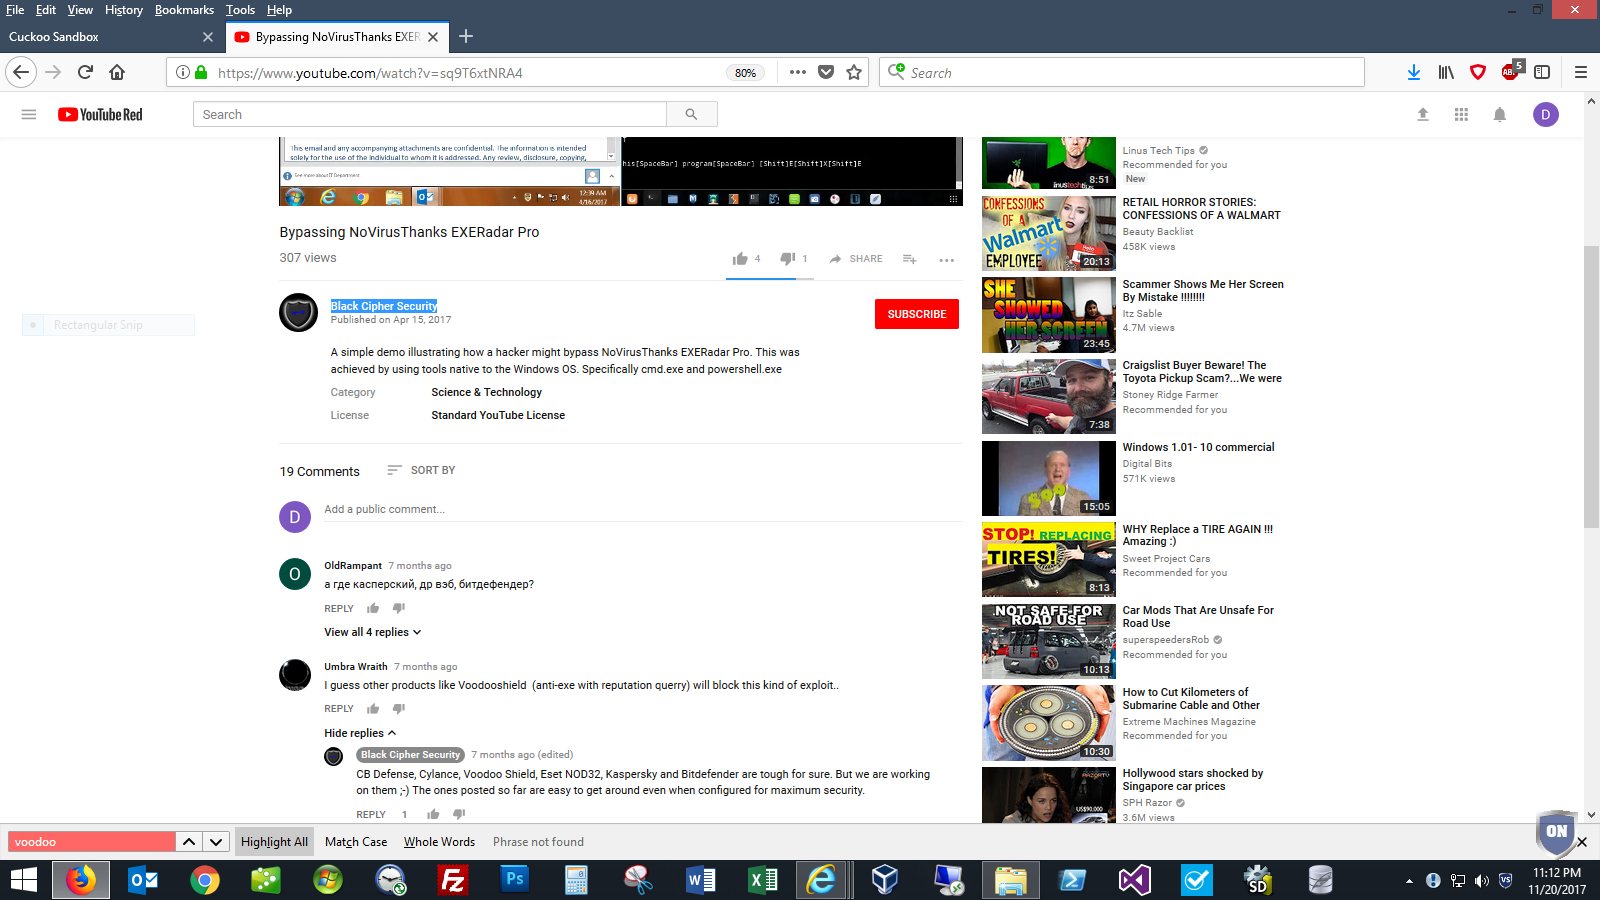Reload the current page
This screenshot has height=900, width=1600.
85,72
